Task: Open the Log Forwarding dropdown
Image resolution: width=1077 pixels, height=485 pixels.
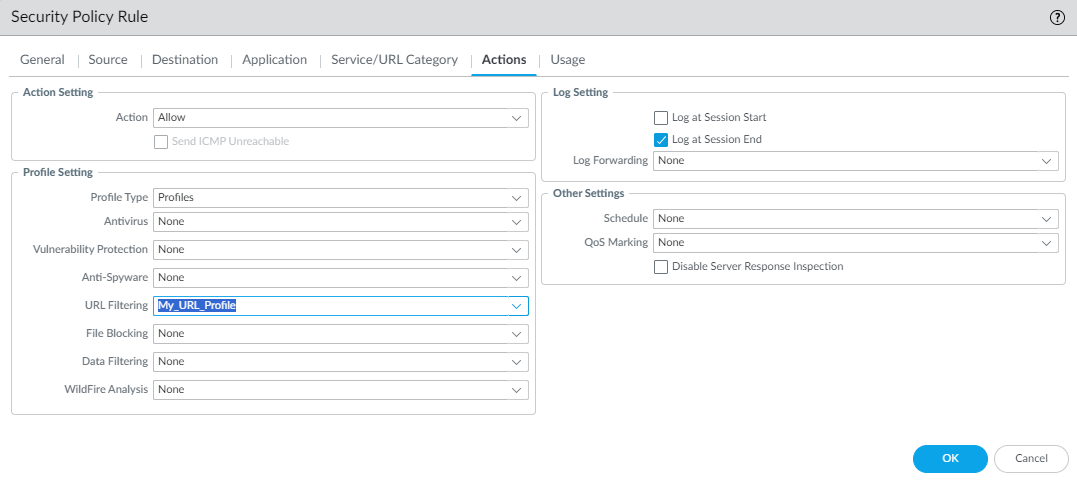Action: (x=855, y=161)
